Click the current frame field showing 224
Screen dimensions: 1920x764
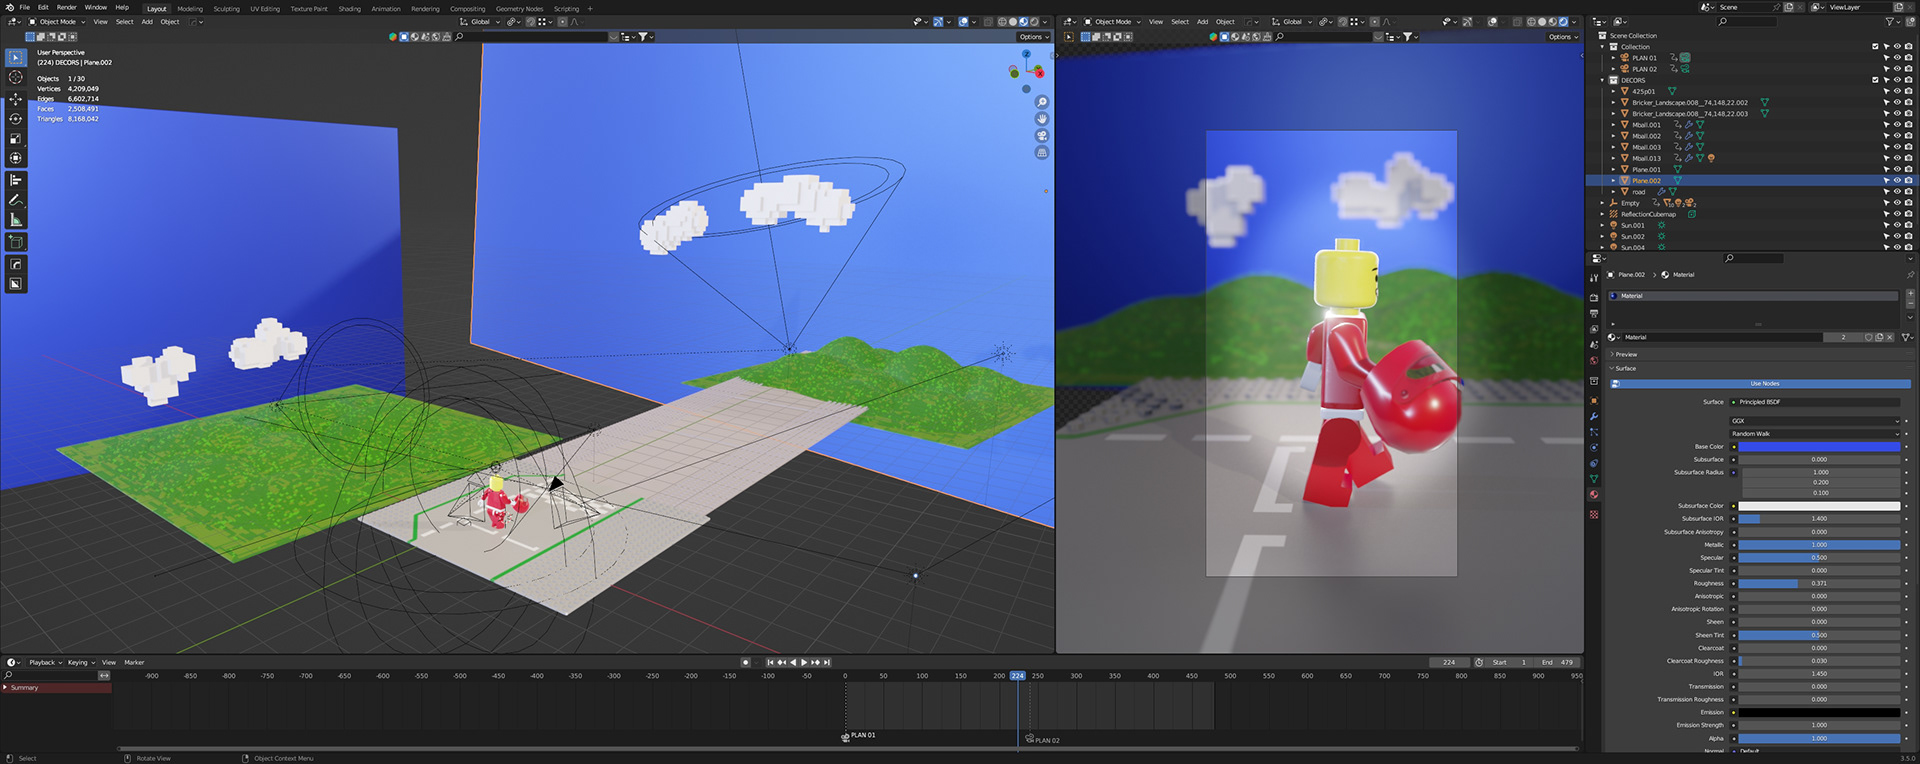point(1449,662)
